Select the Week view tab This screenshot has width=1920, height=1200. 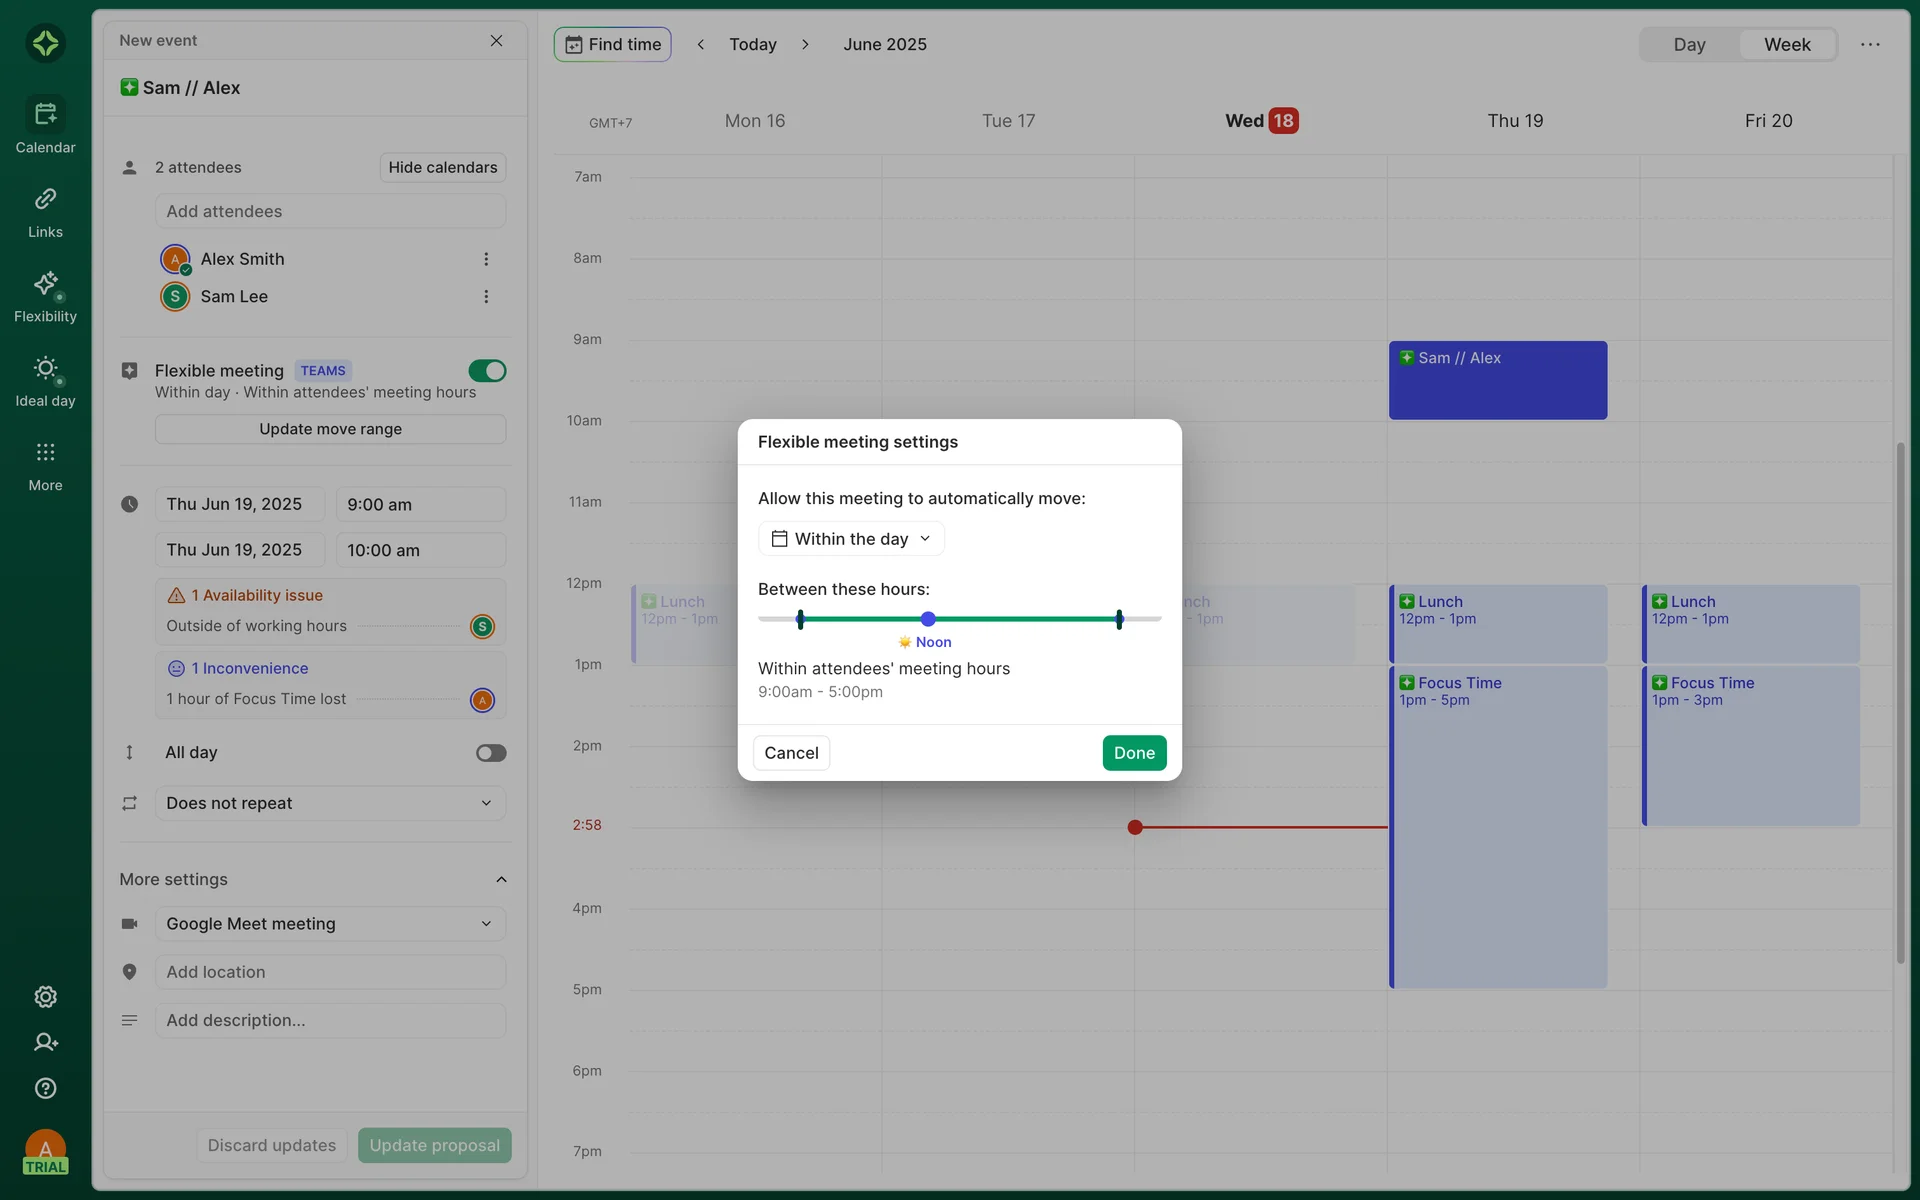[x=1786, y=44]
